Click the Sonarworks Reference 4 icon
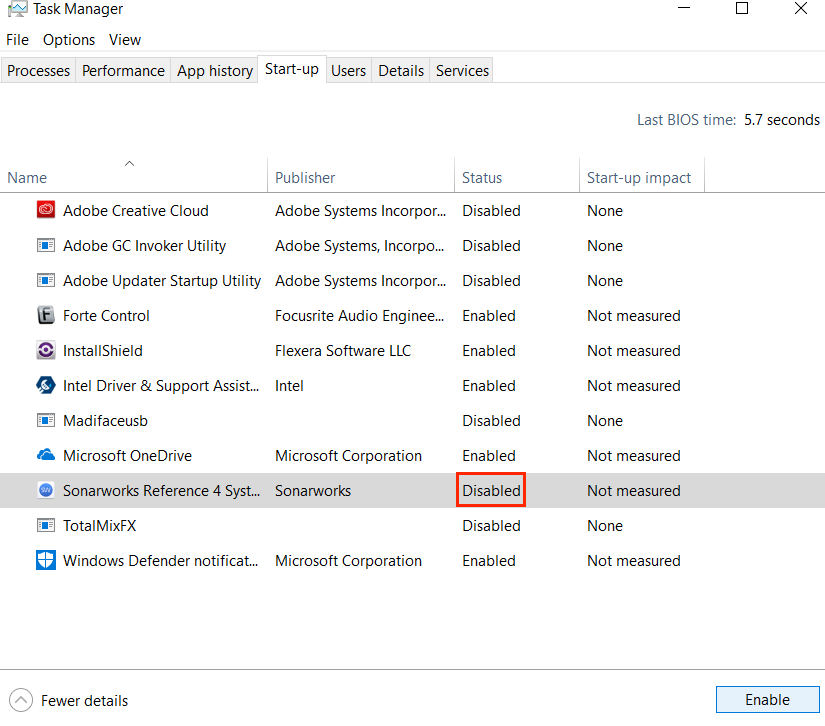 (x=46, y=490)
